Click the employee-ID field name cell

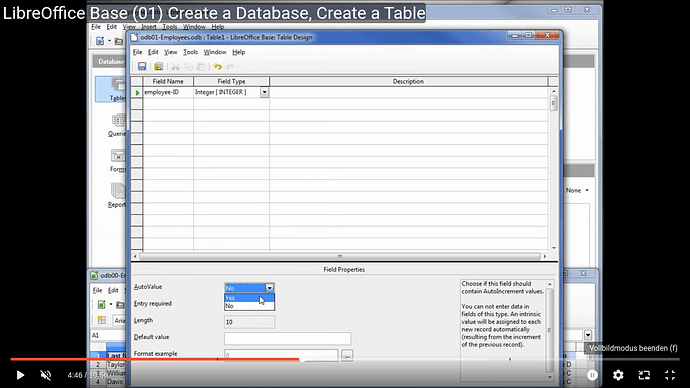tap(168, 92)
